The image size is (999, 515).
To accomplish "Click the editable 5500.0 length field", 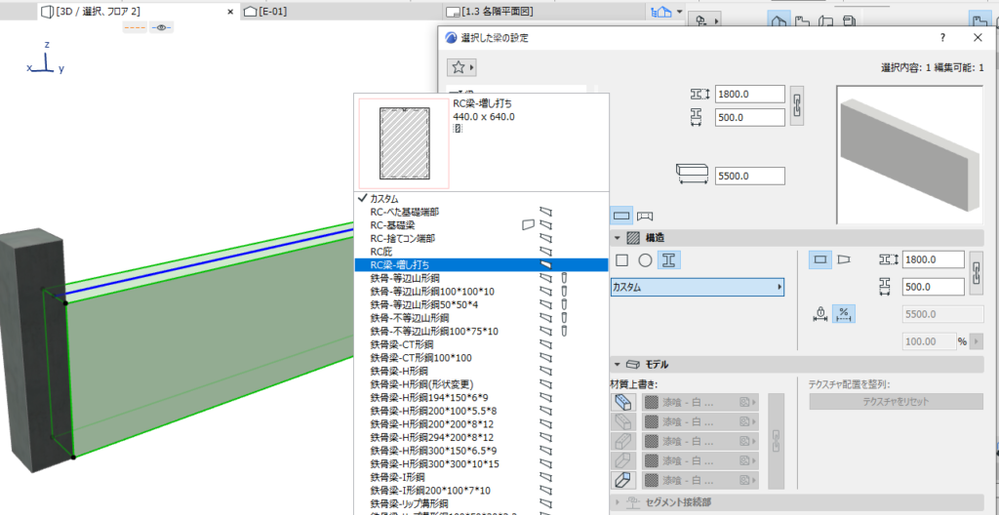I will click(750, 176).
